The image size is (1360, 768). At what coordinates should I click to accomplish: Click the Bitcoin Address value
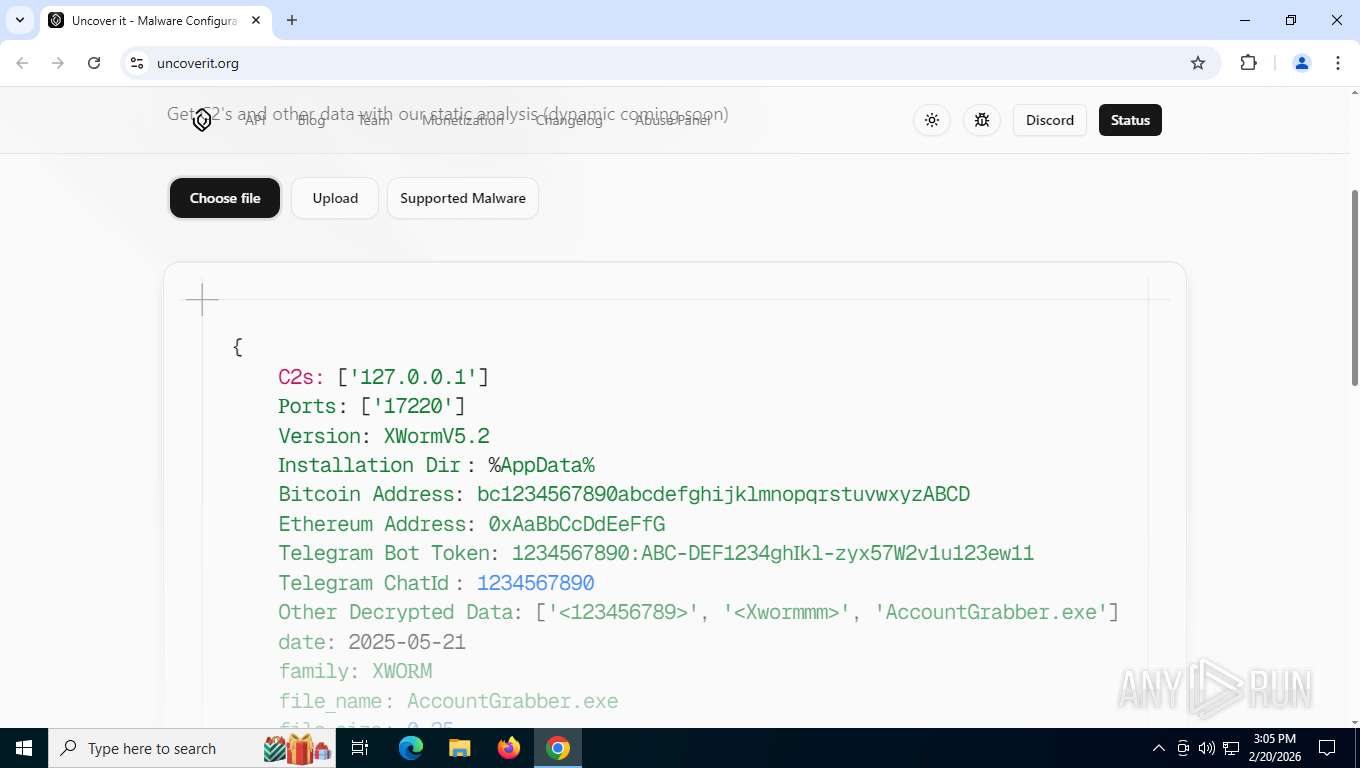tap(724, 494)
